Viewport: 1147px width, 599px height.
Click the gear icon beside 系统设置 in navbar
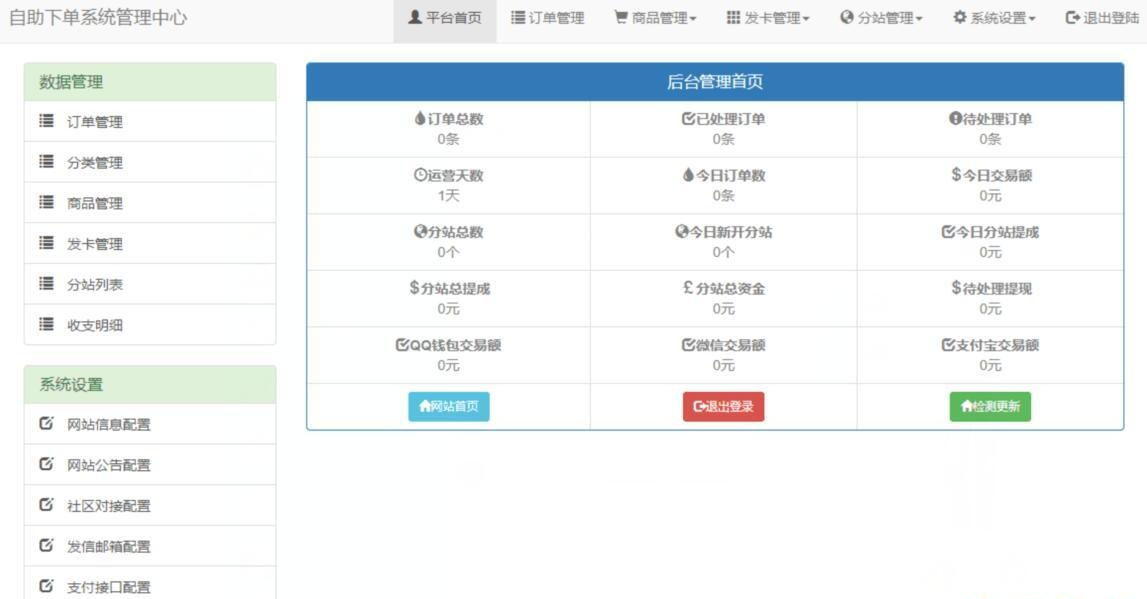(960, 17)
